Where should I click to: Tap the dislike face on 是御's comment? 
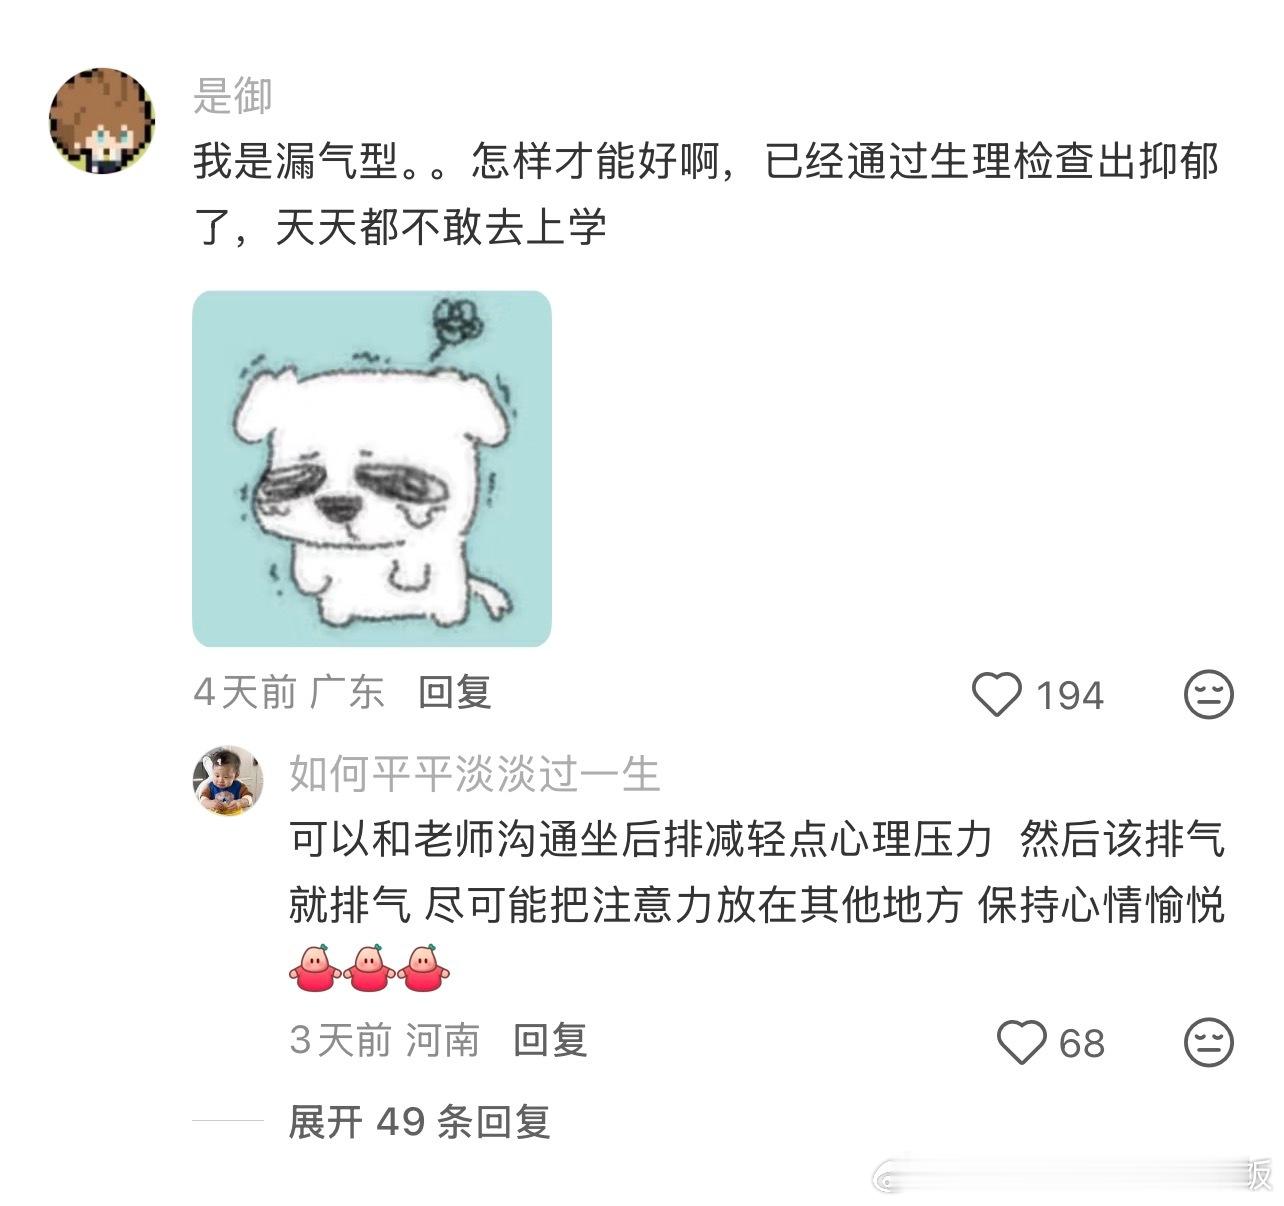coord(1208,694)
